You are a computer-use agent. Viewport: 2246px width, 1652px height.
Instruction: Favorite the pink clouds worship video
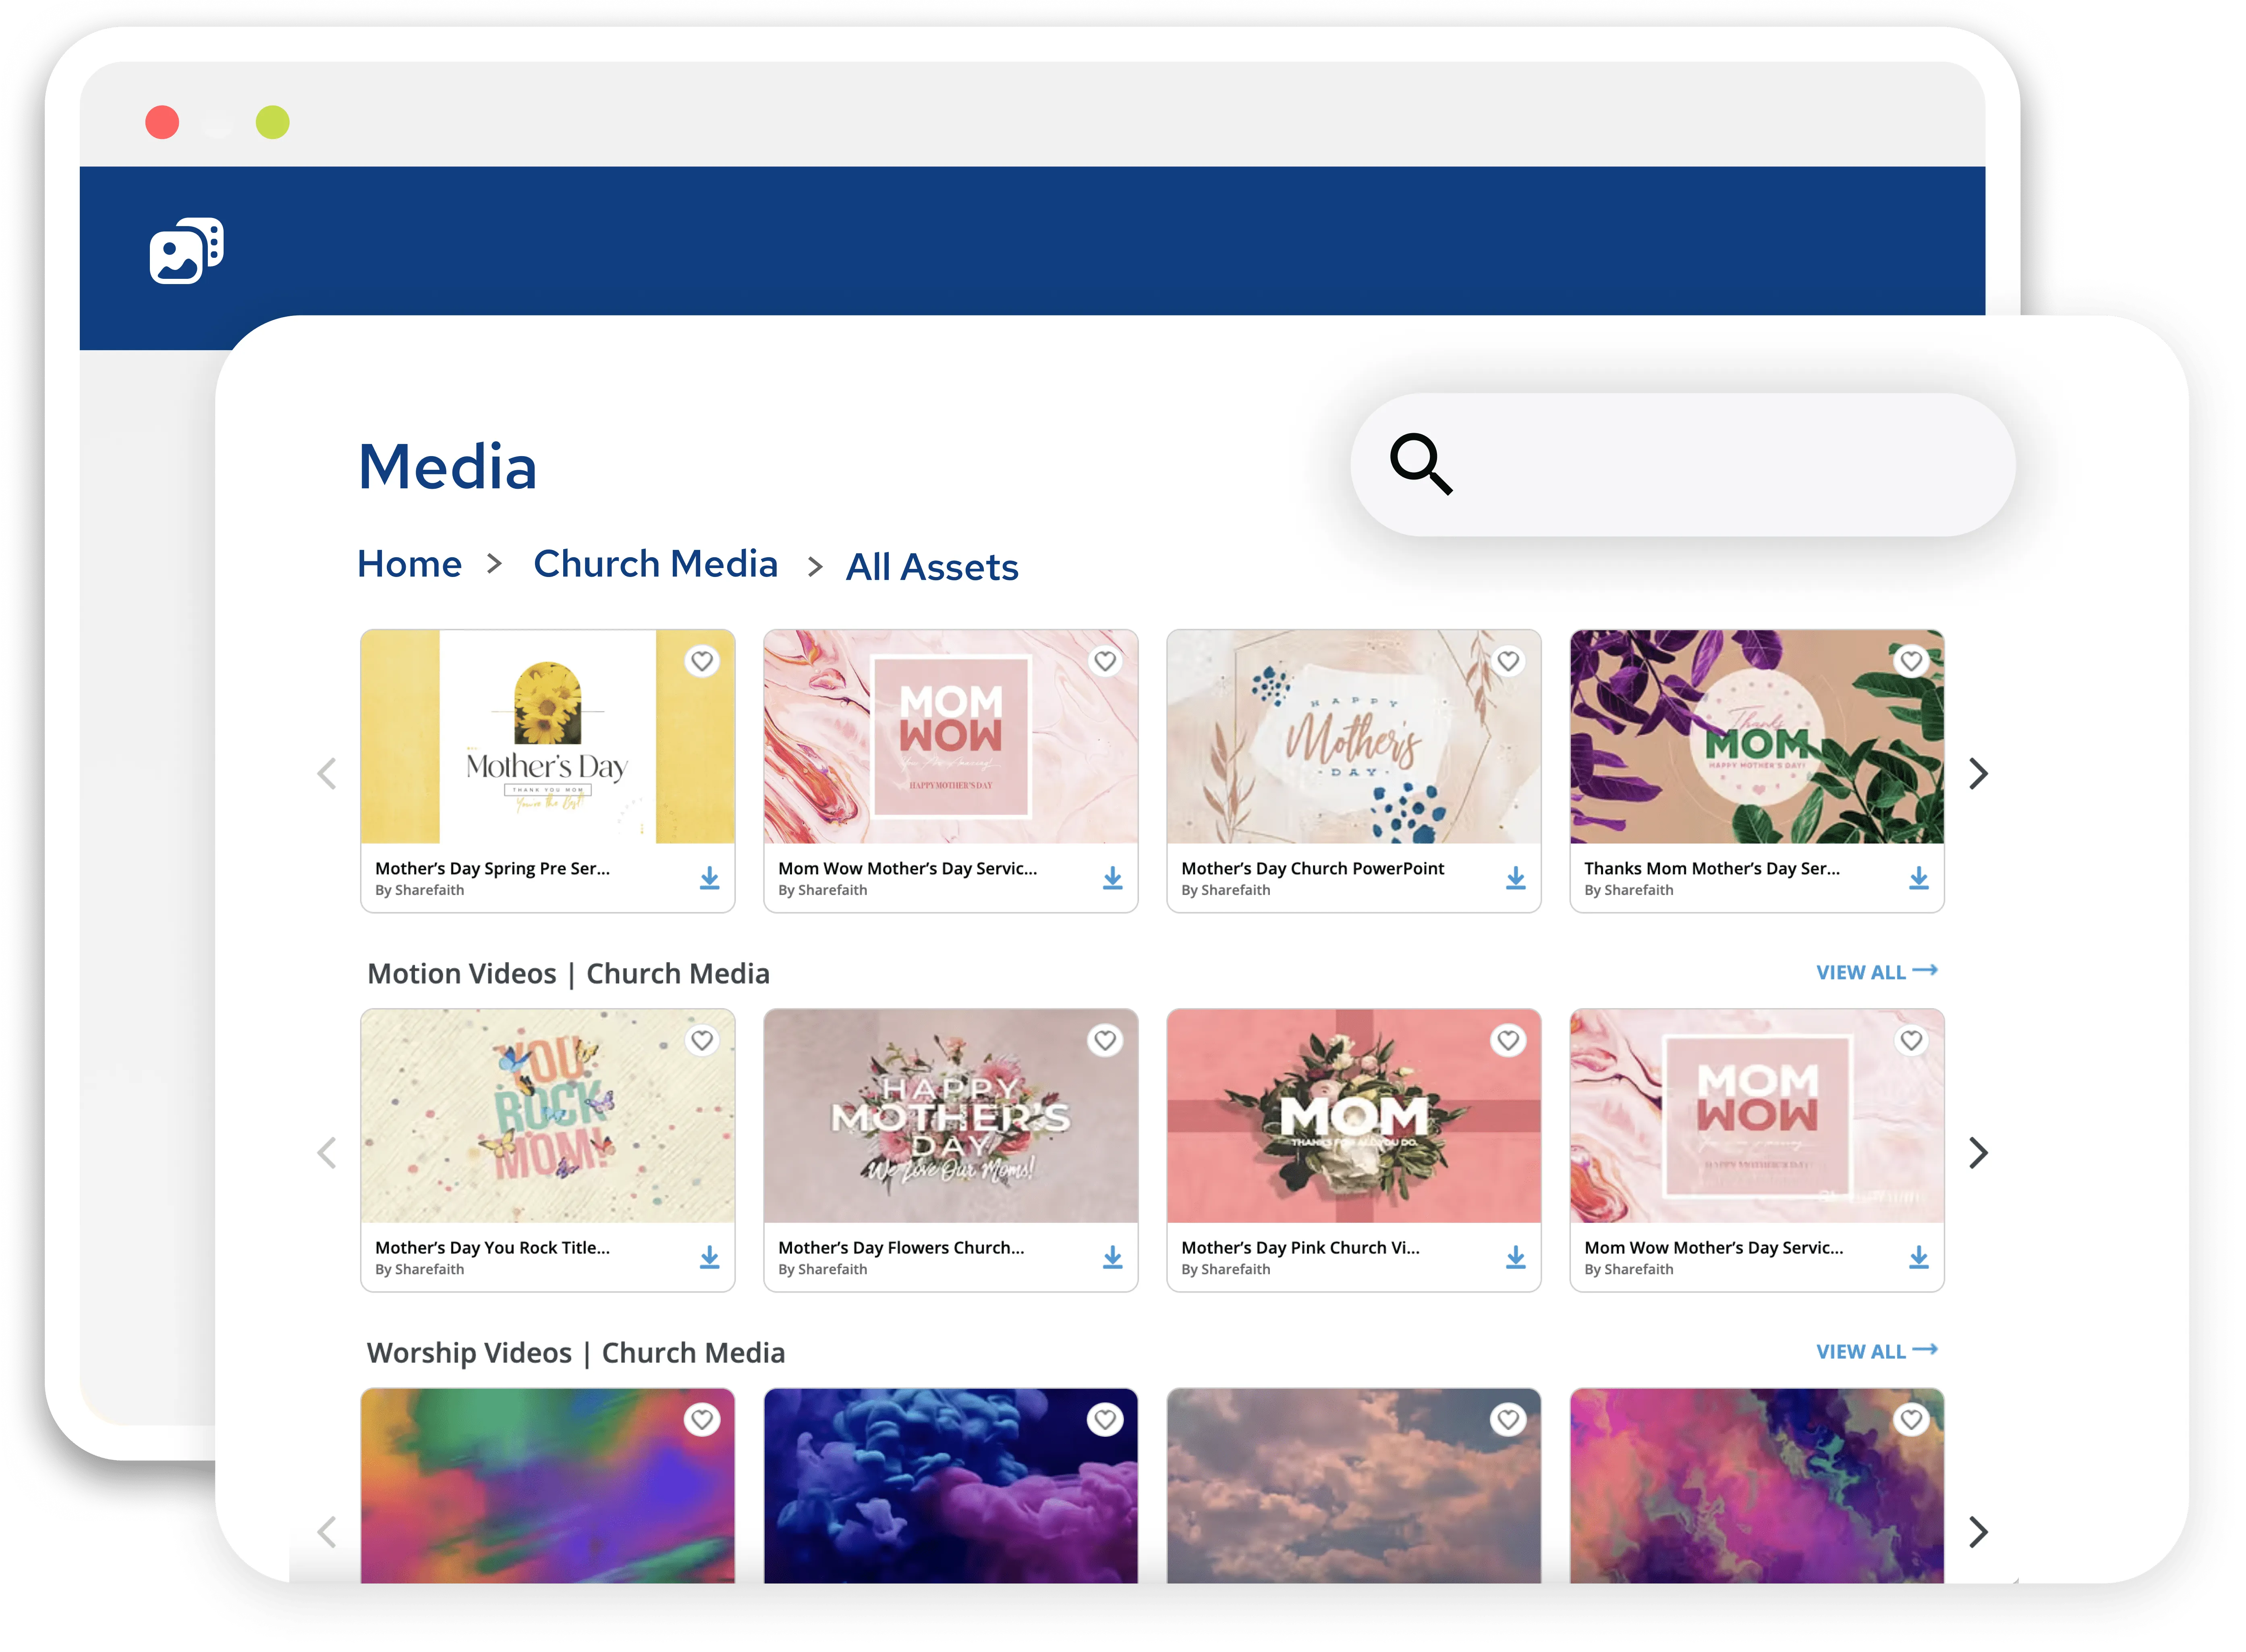[x=1508, y=1419]
